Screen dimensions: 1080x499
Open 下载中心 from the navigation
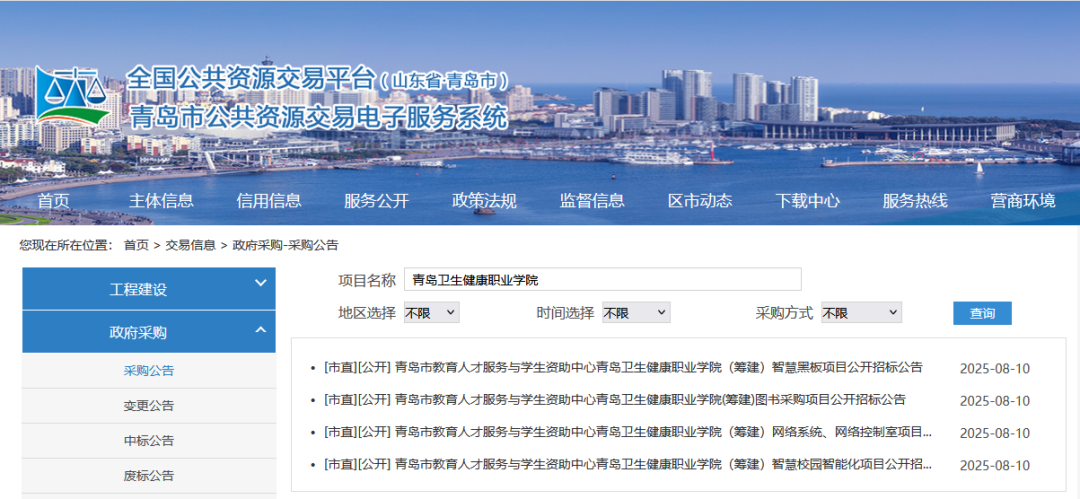pos(807,201)
